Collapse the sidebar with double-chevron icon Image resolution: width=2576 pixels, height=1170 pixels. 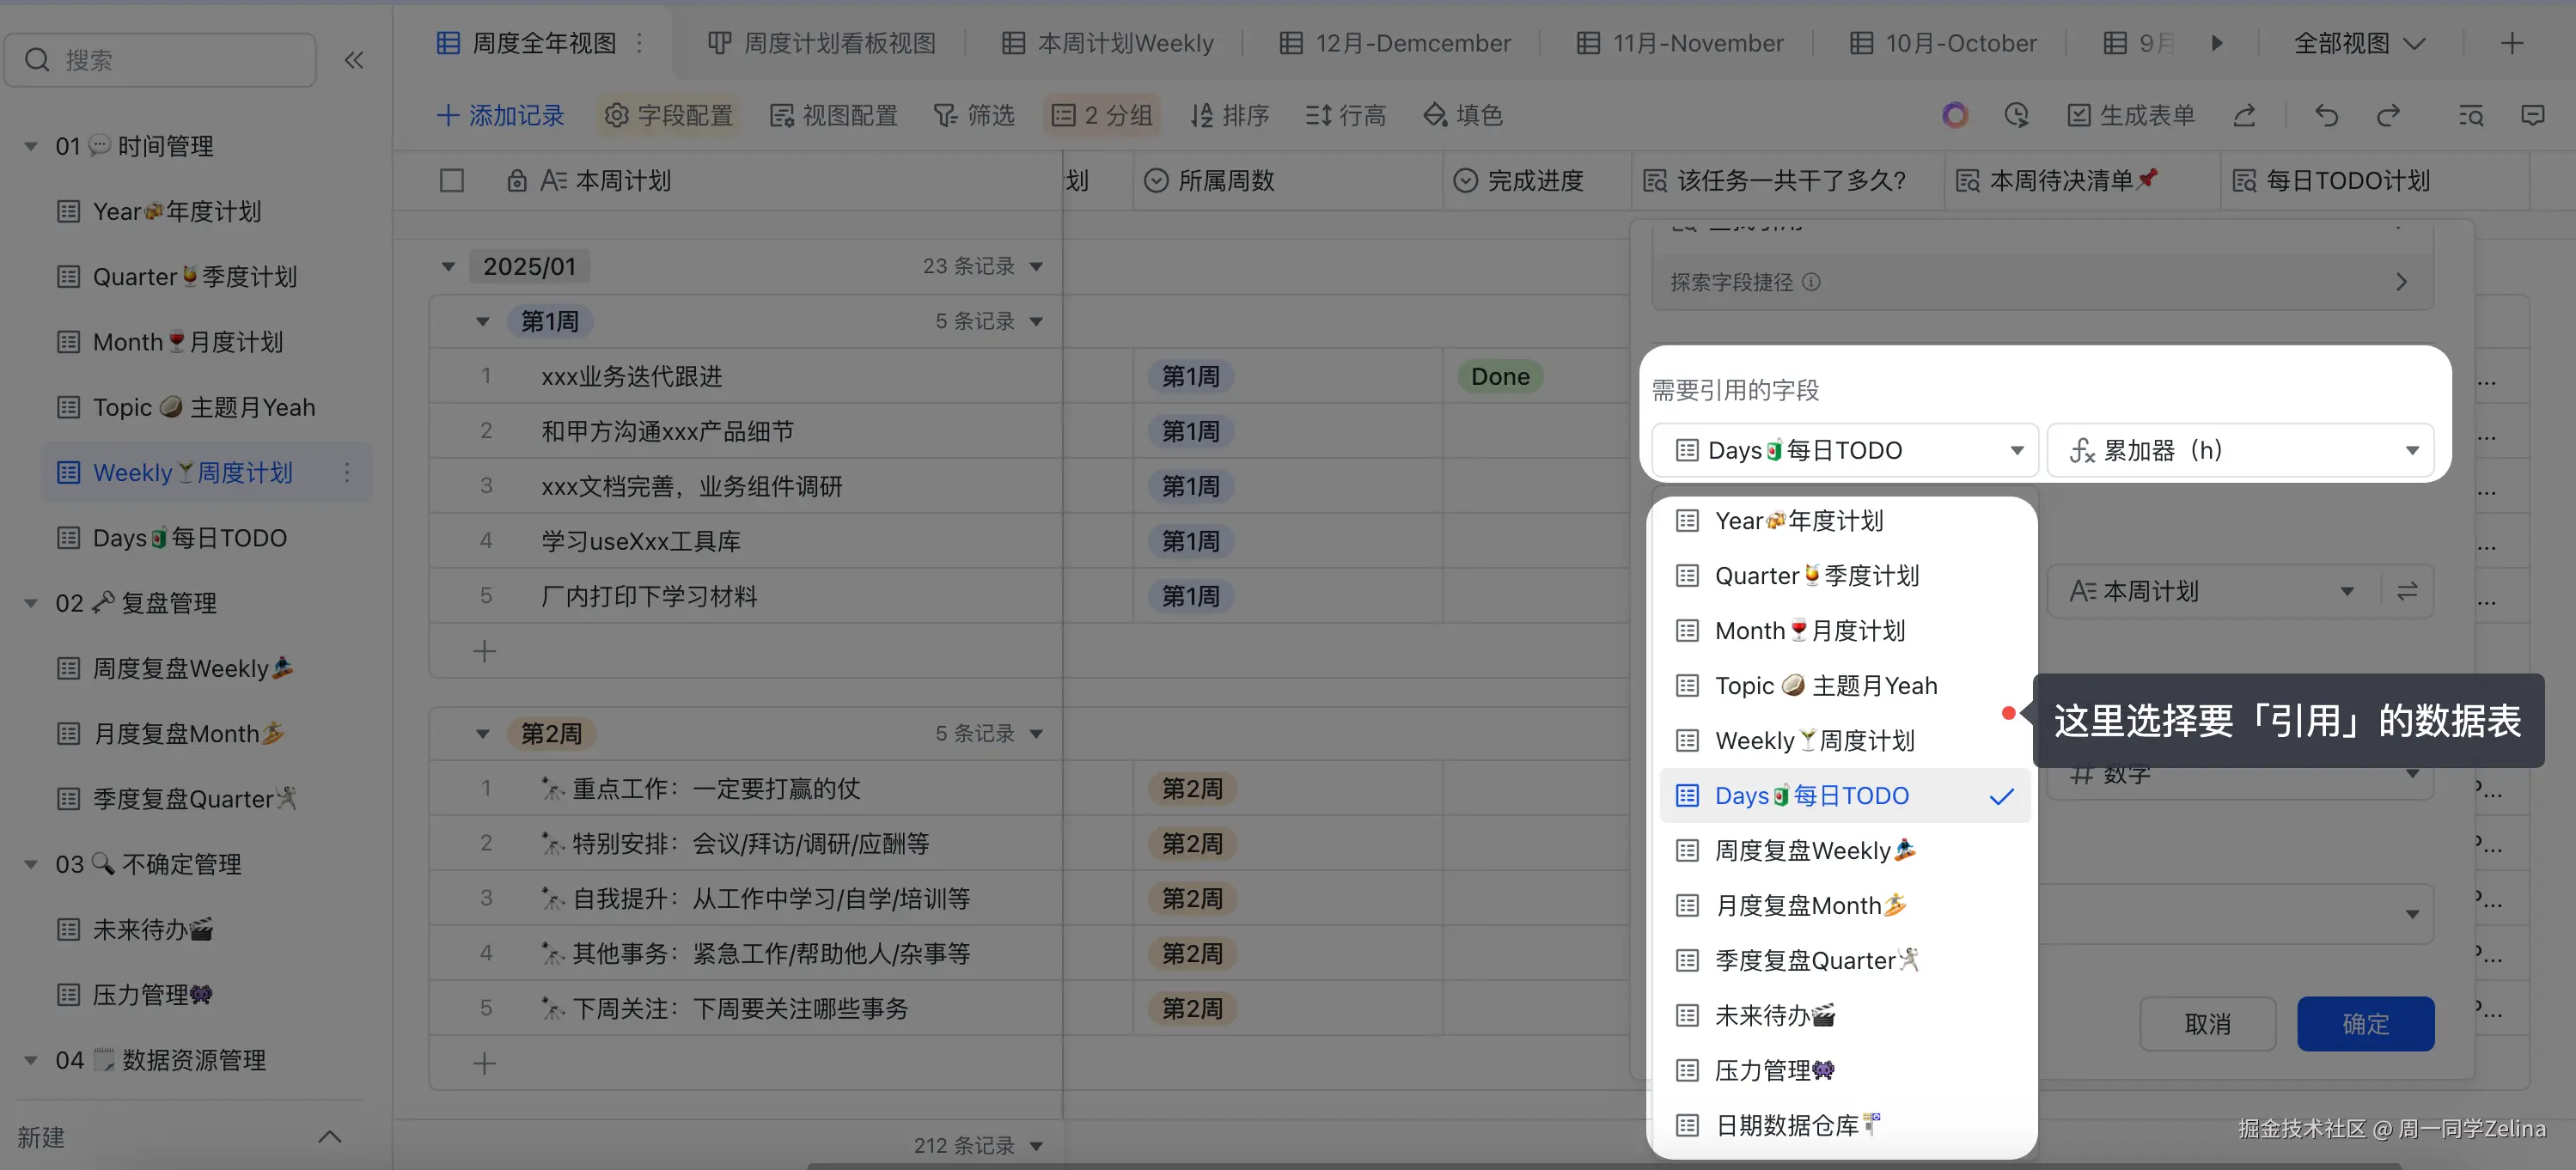pos(354,60)
